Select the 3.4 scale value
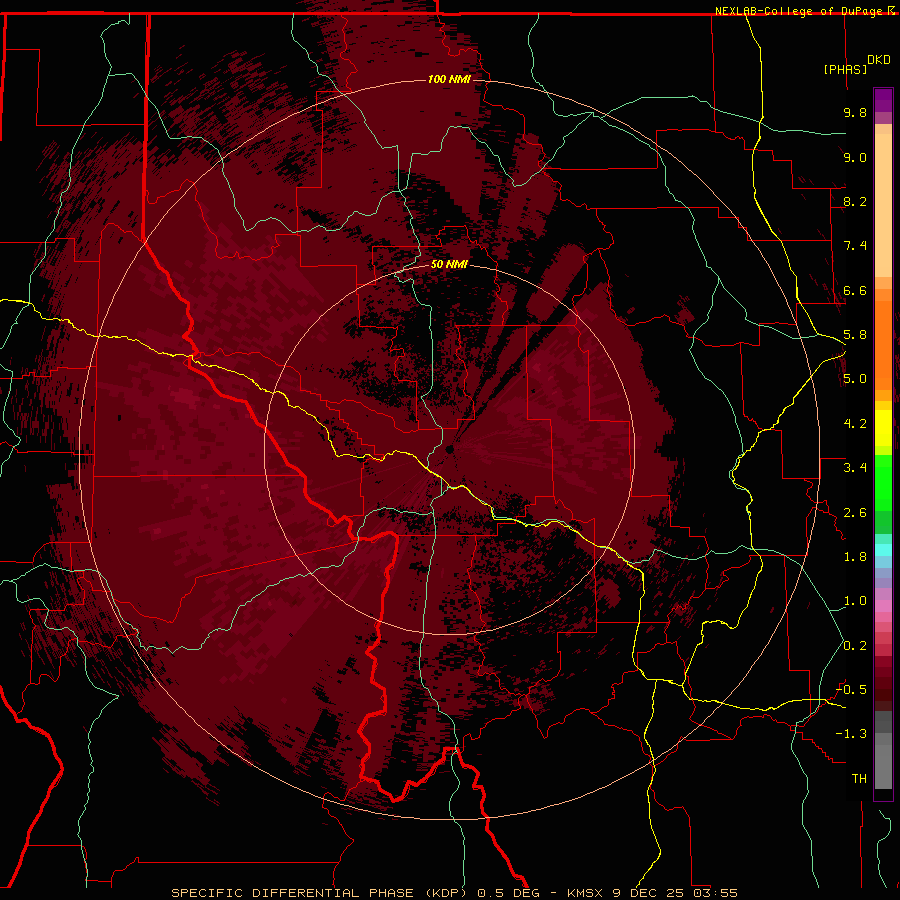The height and width of the screenshot is (900, 900). tap(855, 468)
